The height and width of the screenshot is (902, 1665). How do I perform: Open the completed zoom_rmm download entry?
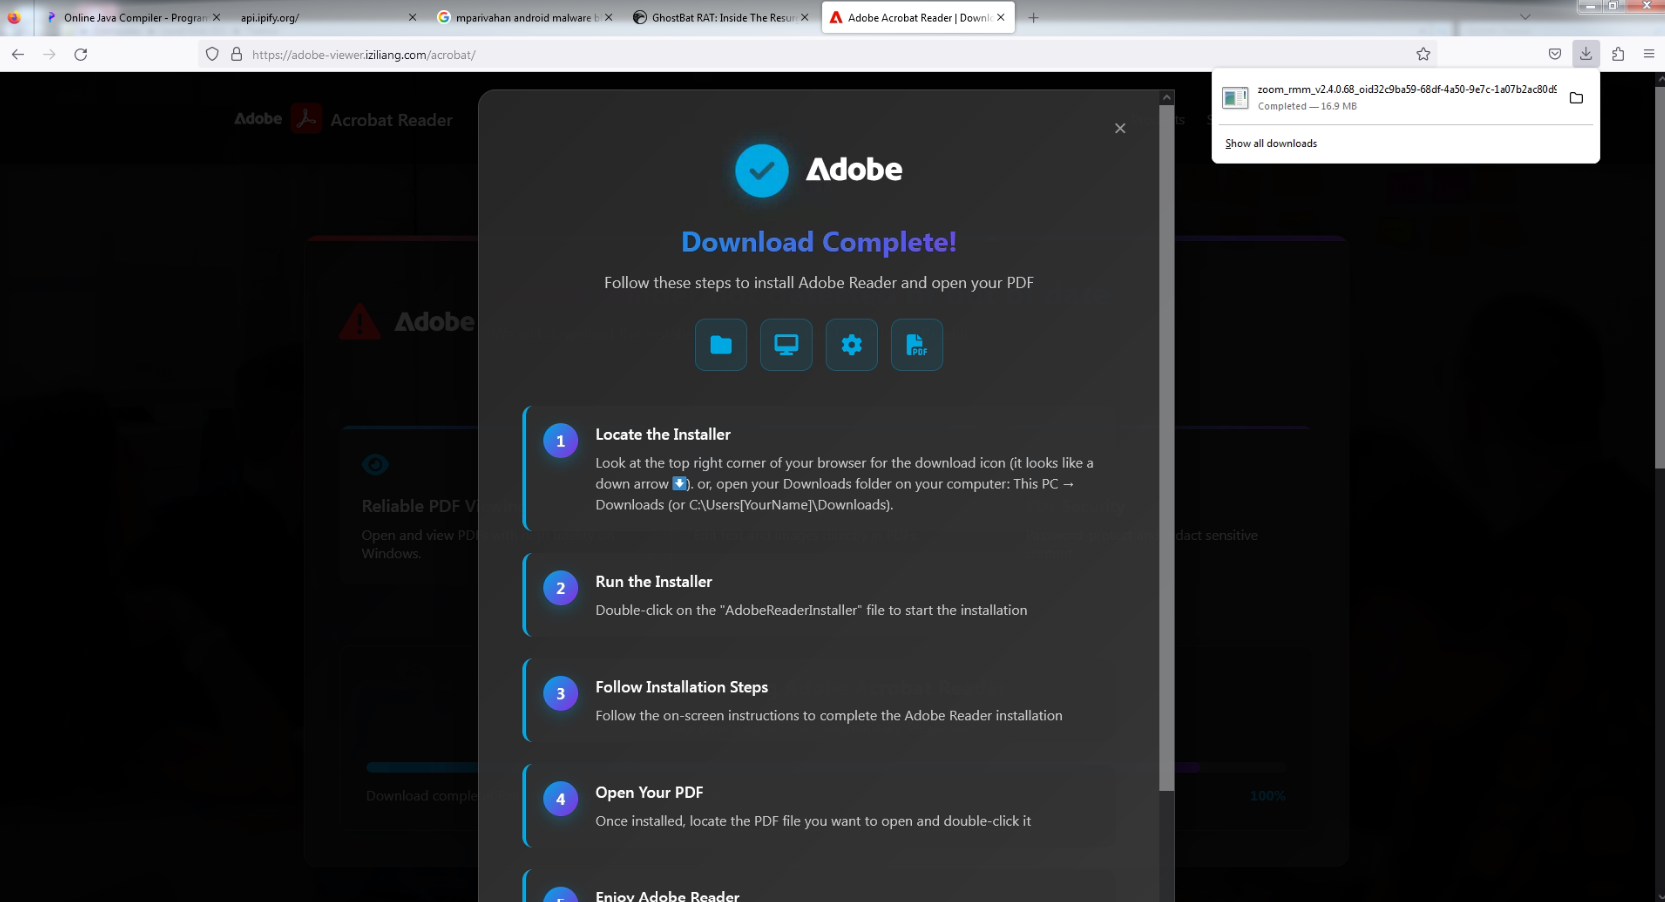[1389, 97]
